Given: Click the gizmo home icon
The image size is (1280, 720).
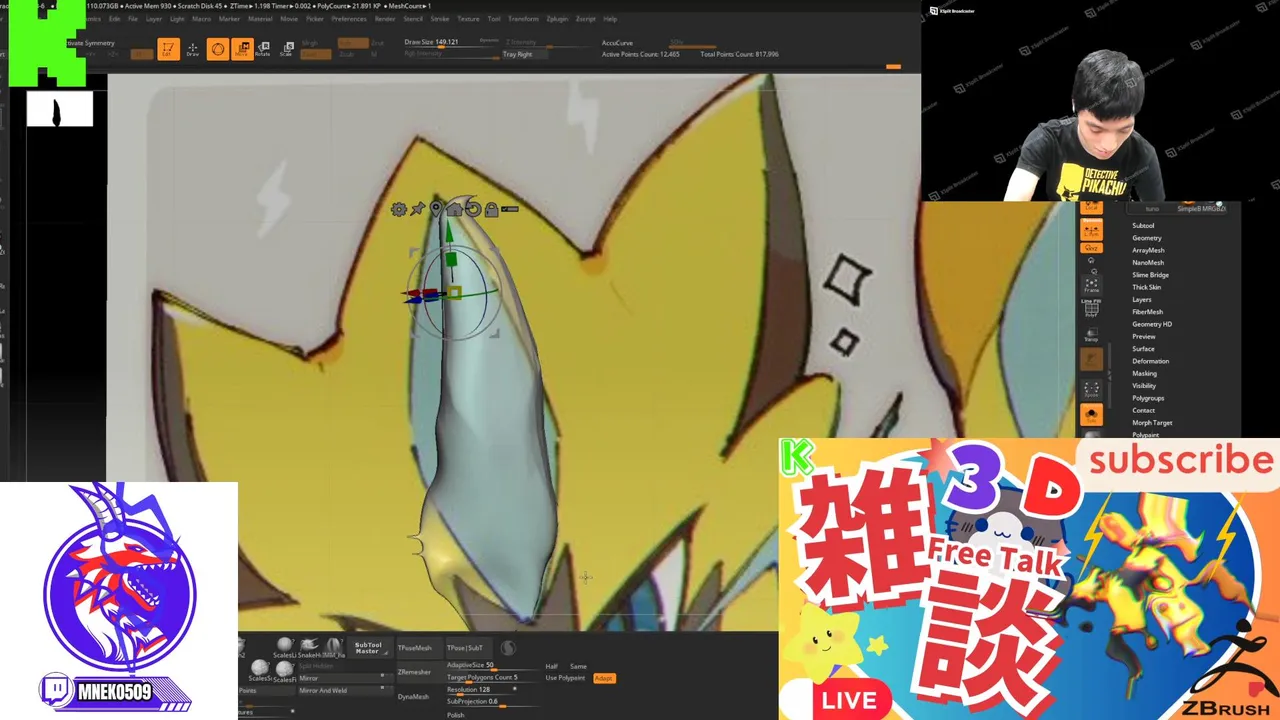Looking at the screenshot, I should click(454, 209).
